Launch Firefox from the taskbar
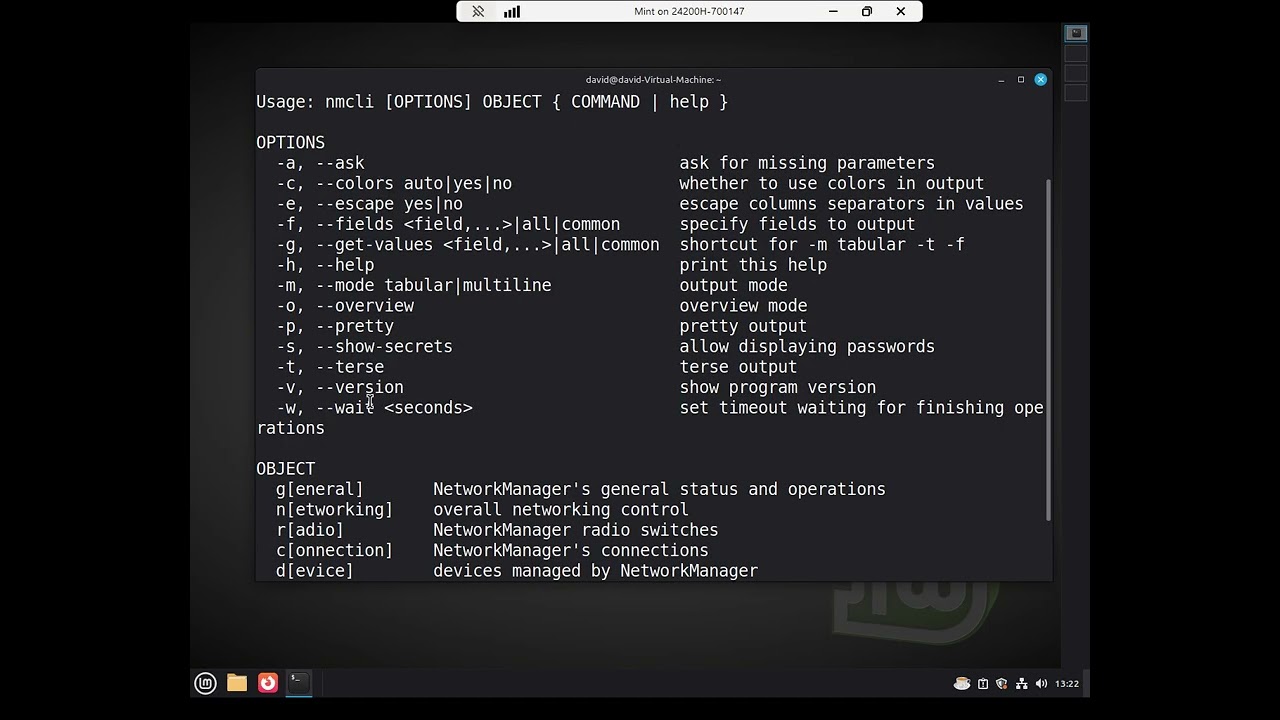This screenshot has width=1280, height=720. pyautogui.click(x=268, y=683)
